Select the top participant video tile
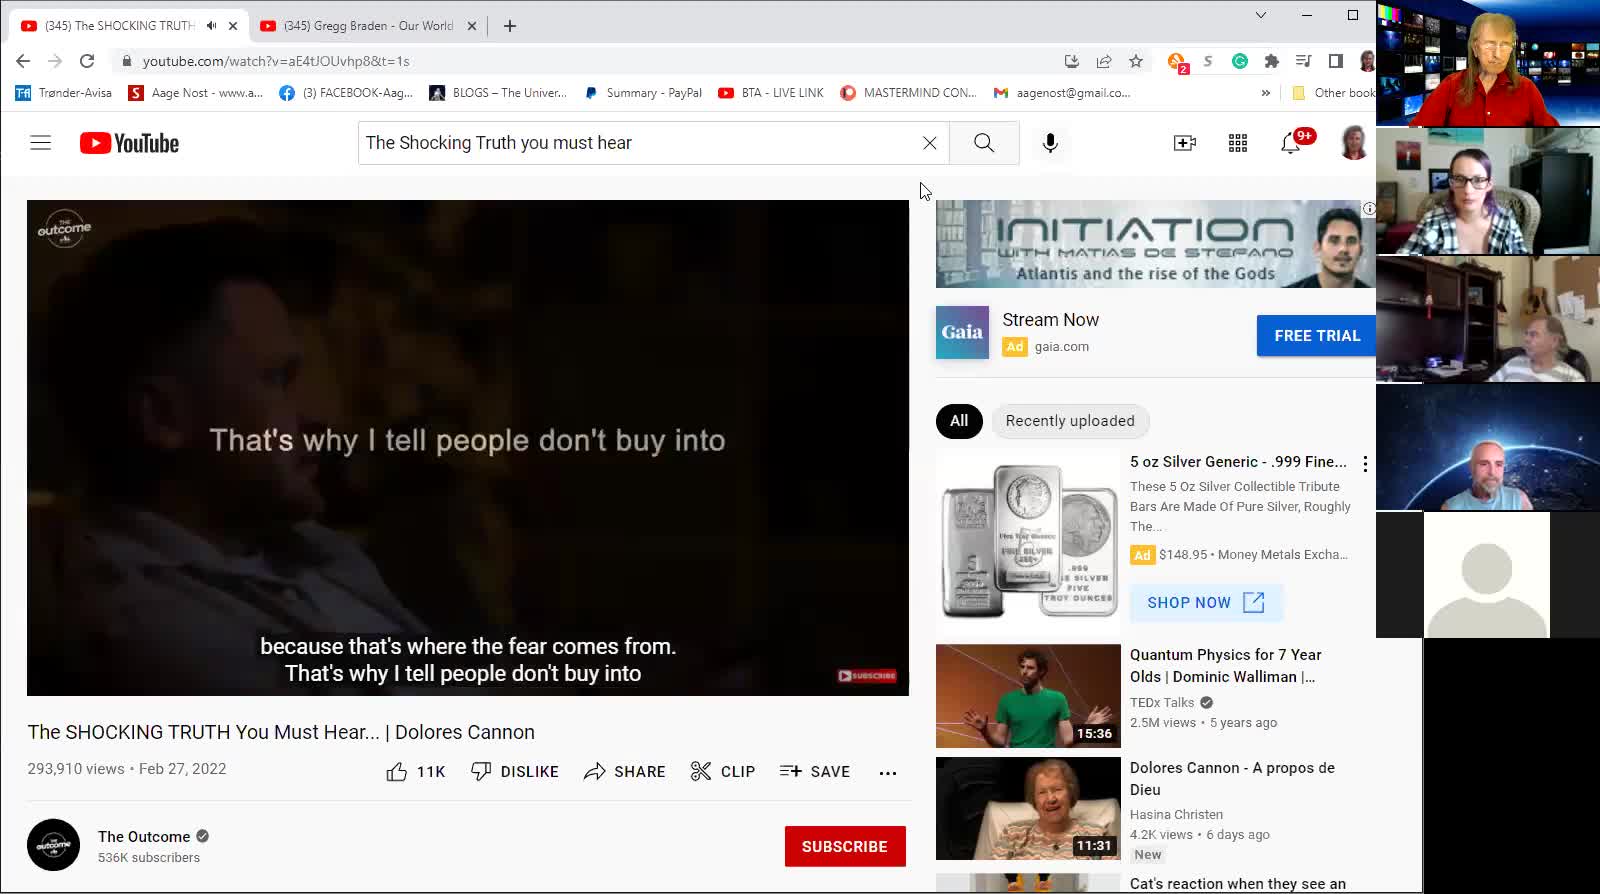This screenshot has height=894, width=1600. (1488, 63)
